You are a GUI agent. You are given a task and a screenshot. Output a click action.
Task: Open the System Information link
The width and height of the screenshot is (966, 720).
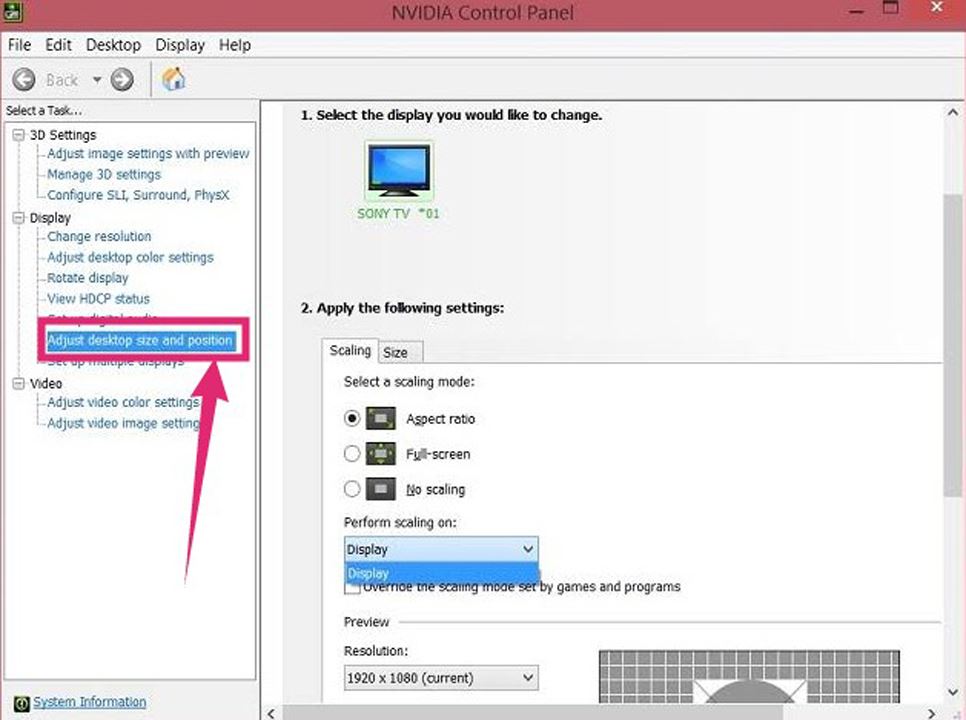tap(90, 702)
